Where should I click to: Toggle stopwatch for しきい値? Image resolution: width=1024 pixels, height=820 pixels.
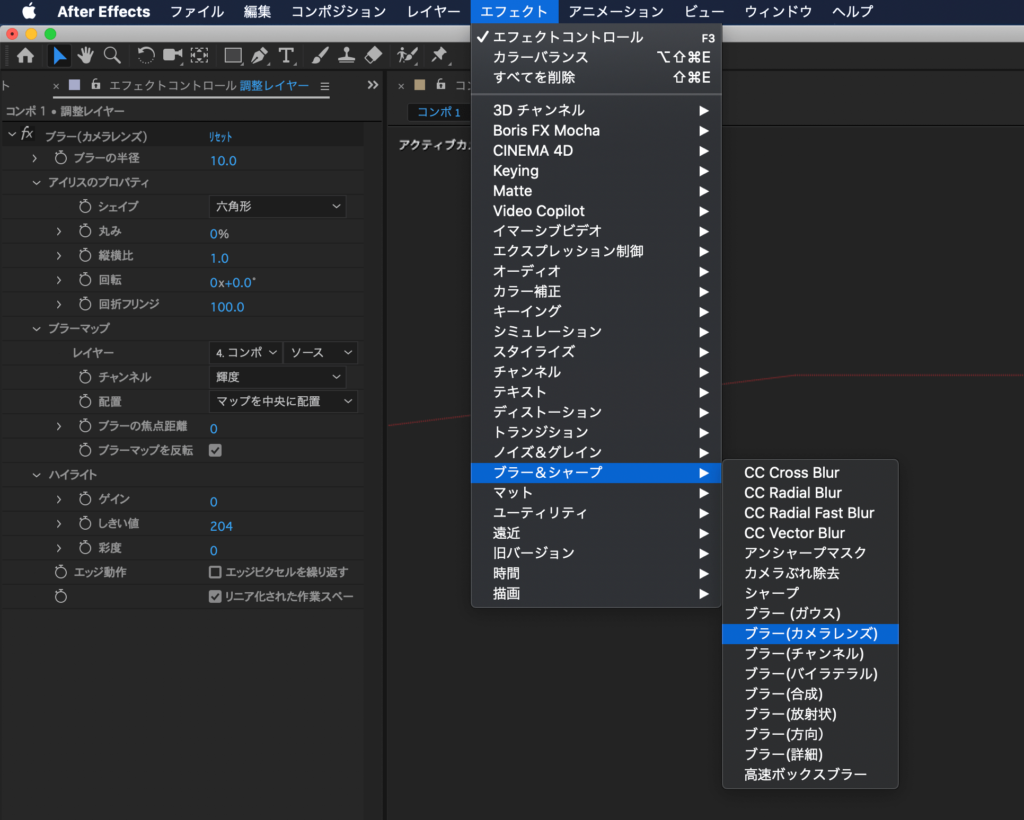85,524
